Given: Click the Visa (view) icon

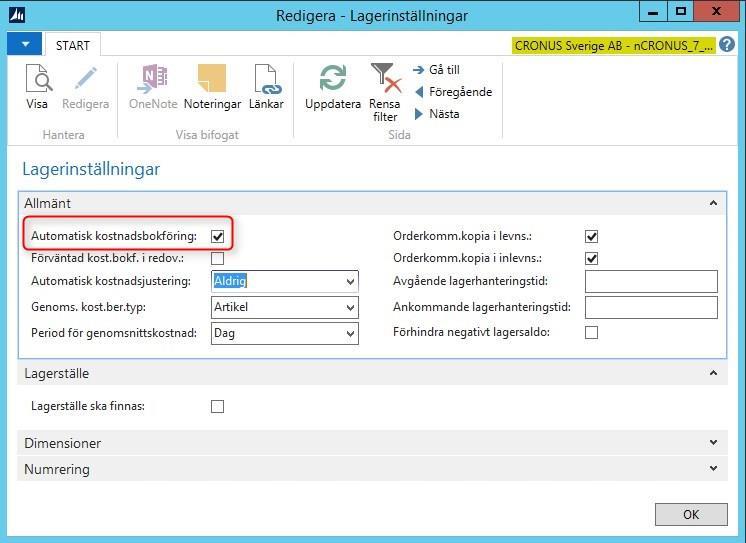Looking at the screenshot, I should (38, 79).
